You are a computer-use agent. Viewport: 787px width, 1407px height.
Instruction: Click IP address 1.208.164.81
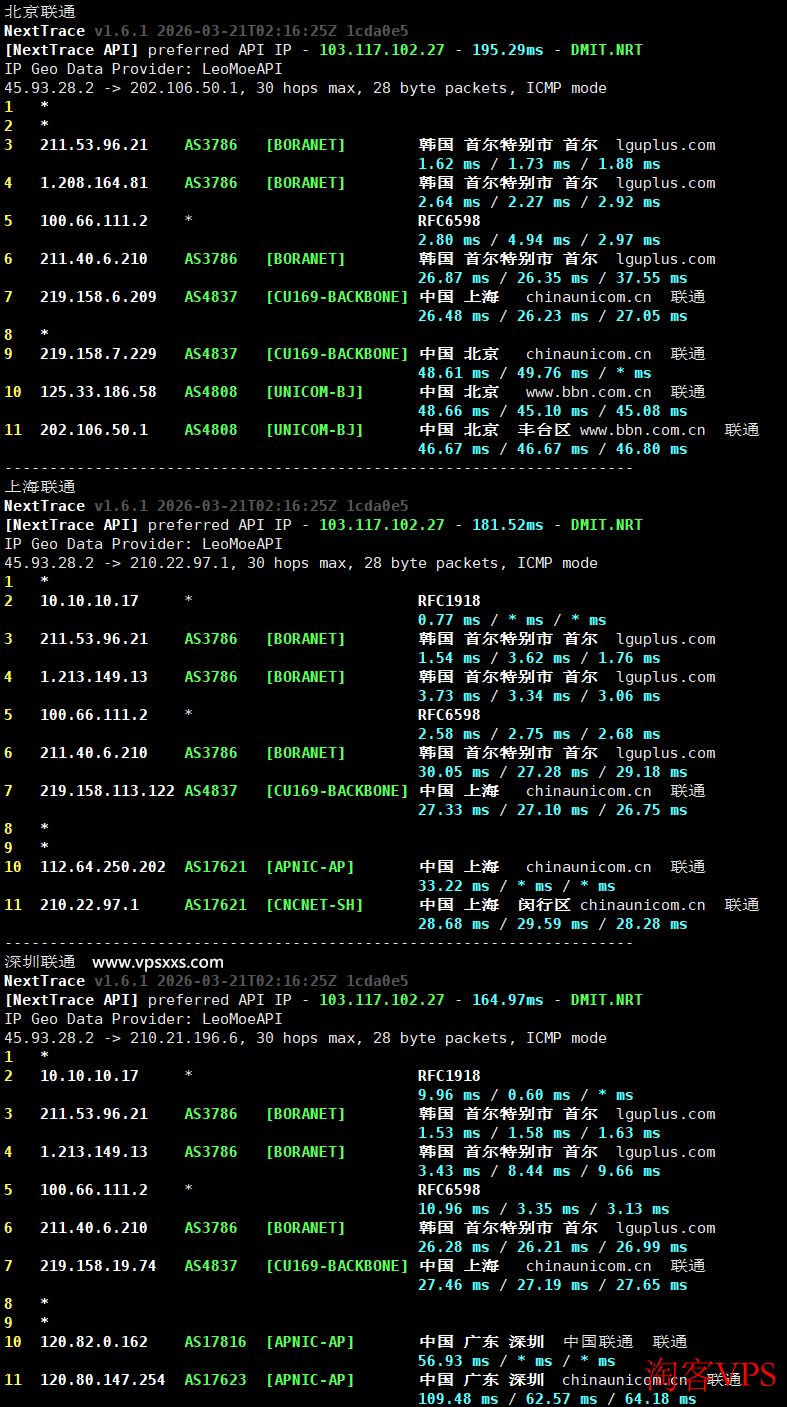point(94,183)
